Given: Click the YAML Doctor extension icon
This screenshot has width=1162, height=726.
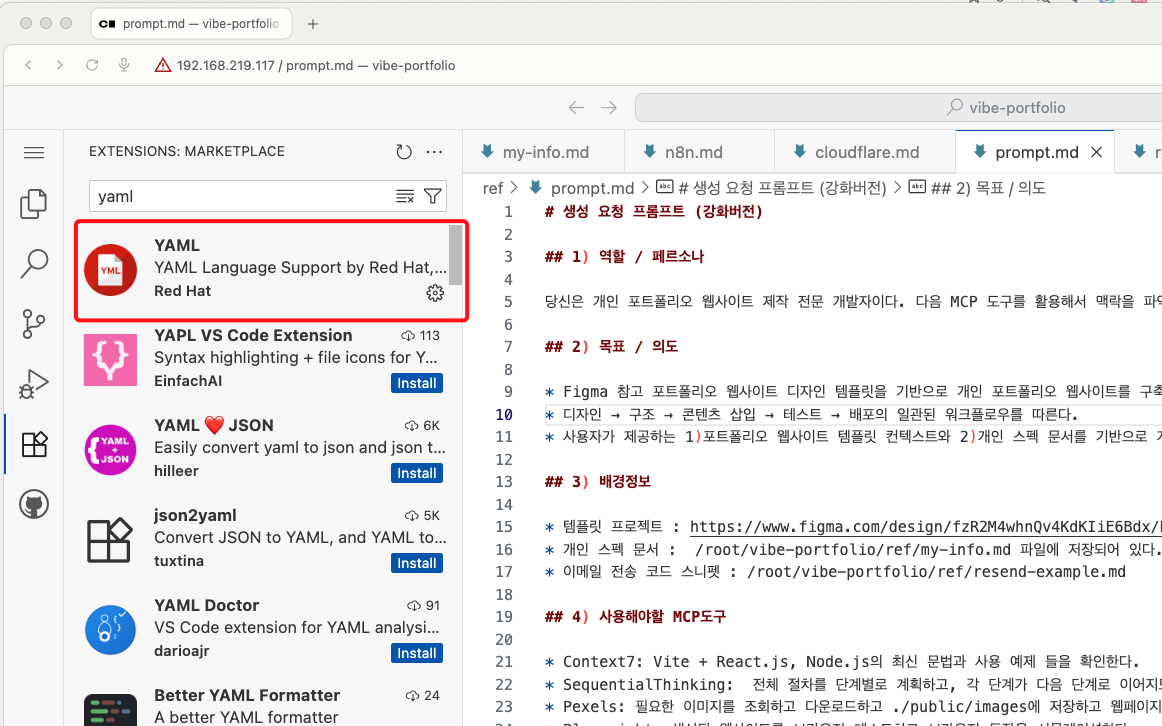Looking at the screenshot, I should click(110, 630).
